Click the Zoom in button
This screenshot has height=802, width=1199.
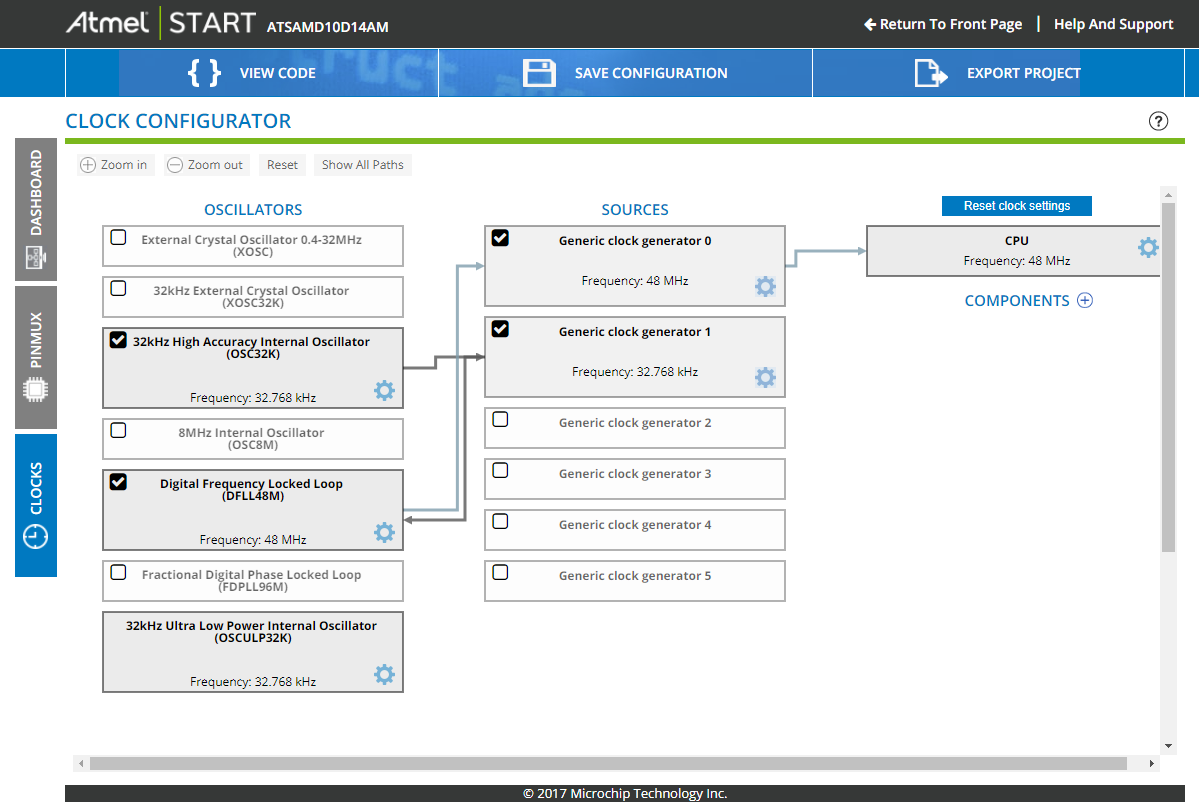(115, 165)
